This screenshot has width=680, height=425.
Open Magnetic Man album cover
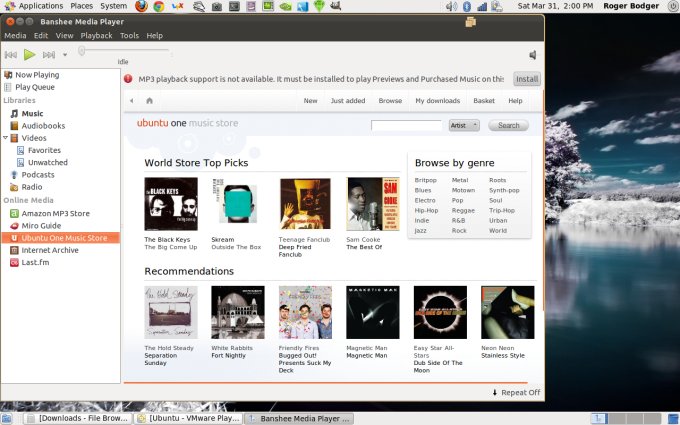[373, 312]
